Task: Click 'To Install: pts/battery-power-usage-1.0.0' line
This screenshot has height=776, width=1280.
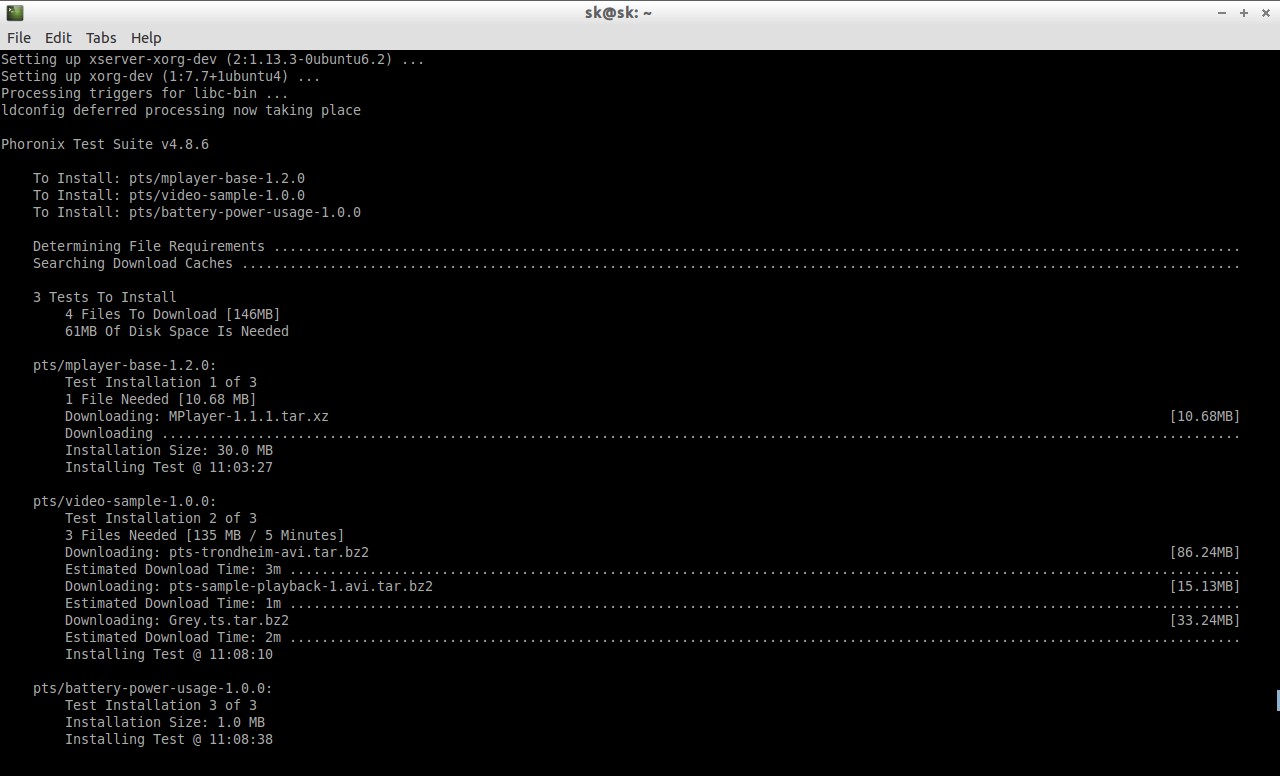Action: (197, 212)
